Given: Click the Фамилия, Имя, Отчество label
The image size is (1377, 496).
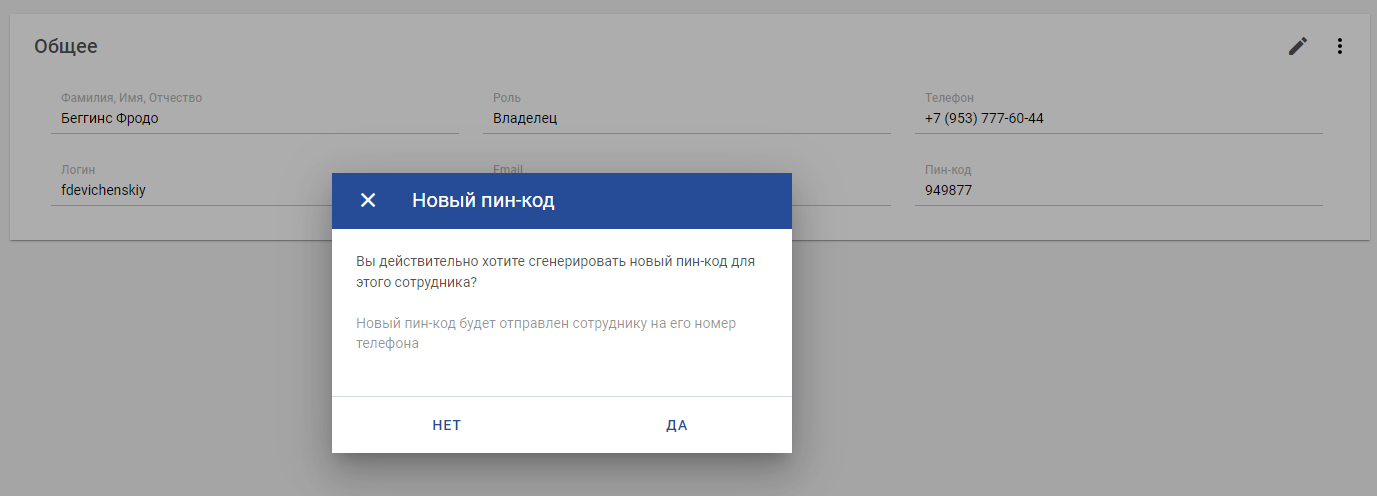Looking at the screenshot, I should pyautogui.click(x=132, y=98).
